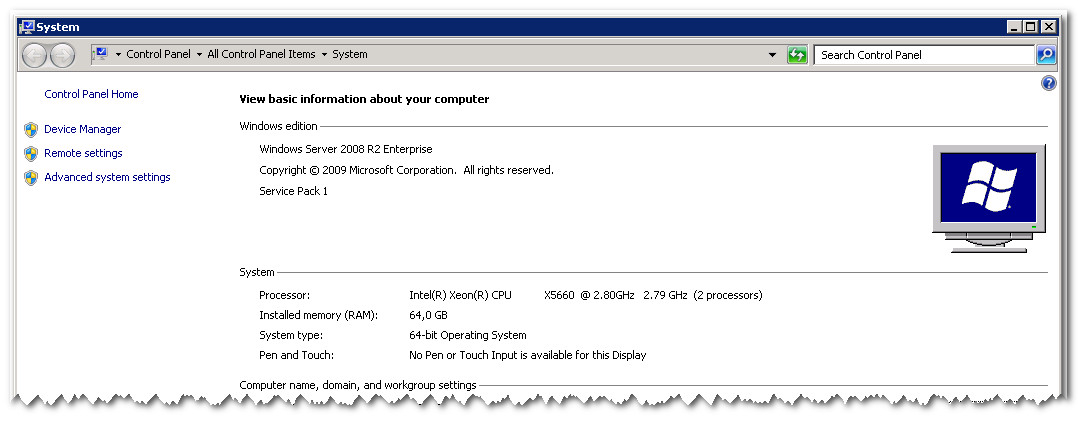Click the computer icon in the address bar
Image resolution: width=1078 pixels, height=422 pixels.
pyautogui.click(x=101, y=54)
